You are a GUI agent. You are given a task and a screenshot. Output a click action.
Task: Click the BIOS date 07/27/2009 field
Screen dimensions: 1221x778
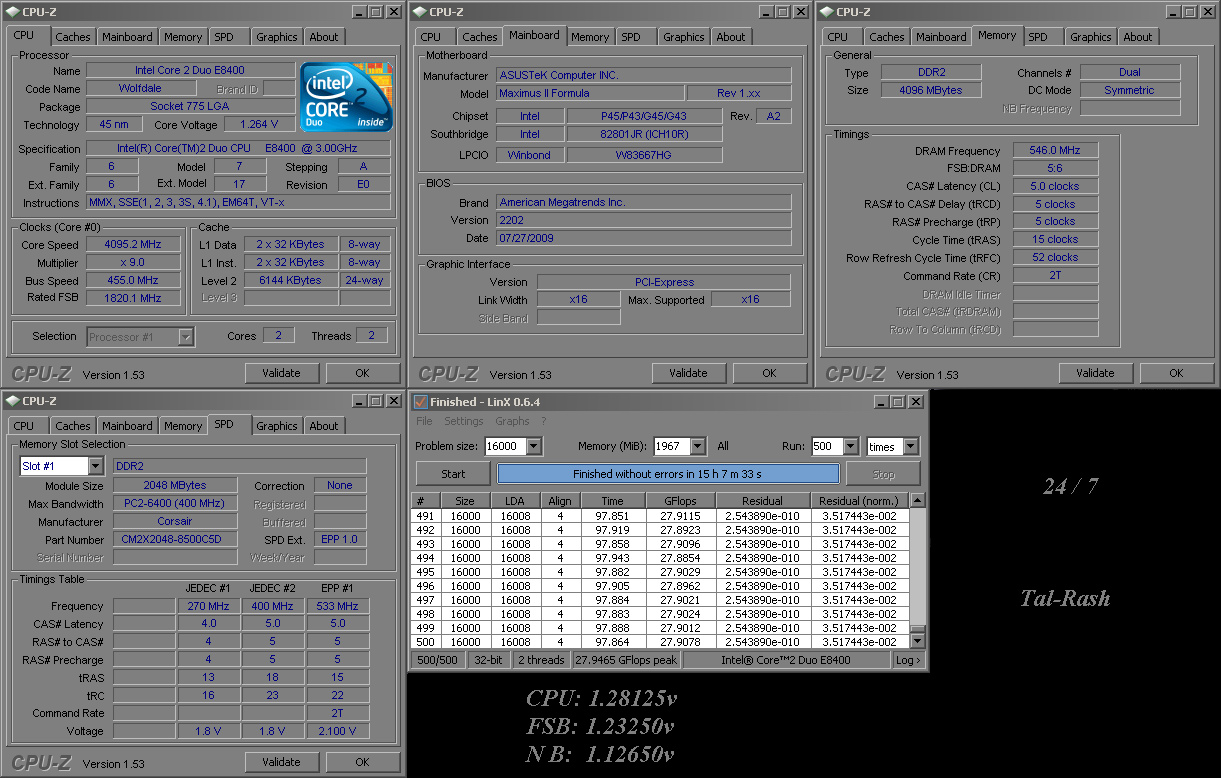tap(644, 238)
